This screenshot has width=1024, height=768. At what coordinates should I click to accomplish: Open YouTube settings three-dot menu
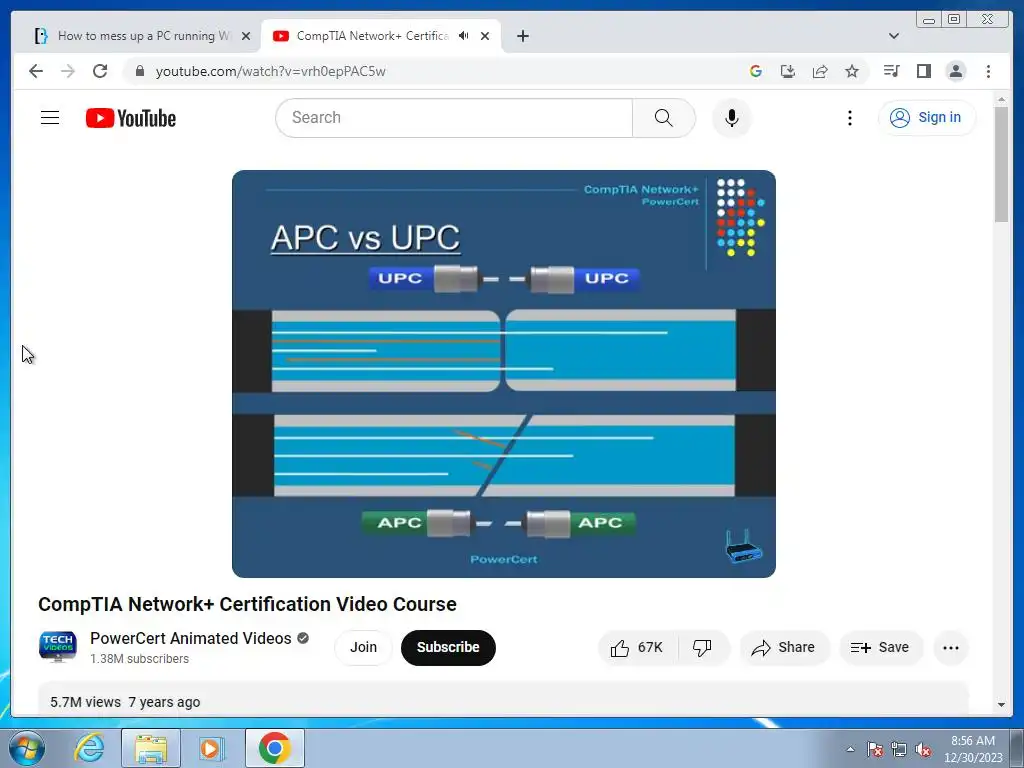click(x=850, y=118)
